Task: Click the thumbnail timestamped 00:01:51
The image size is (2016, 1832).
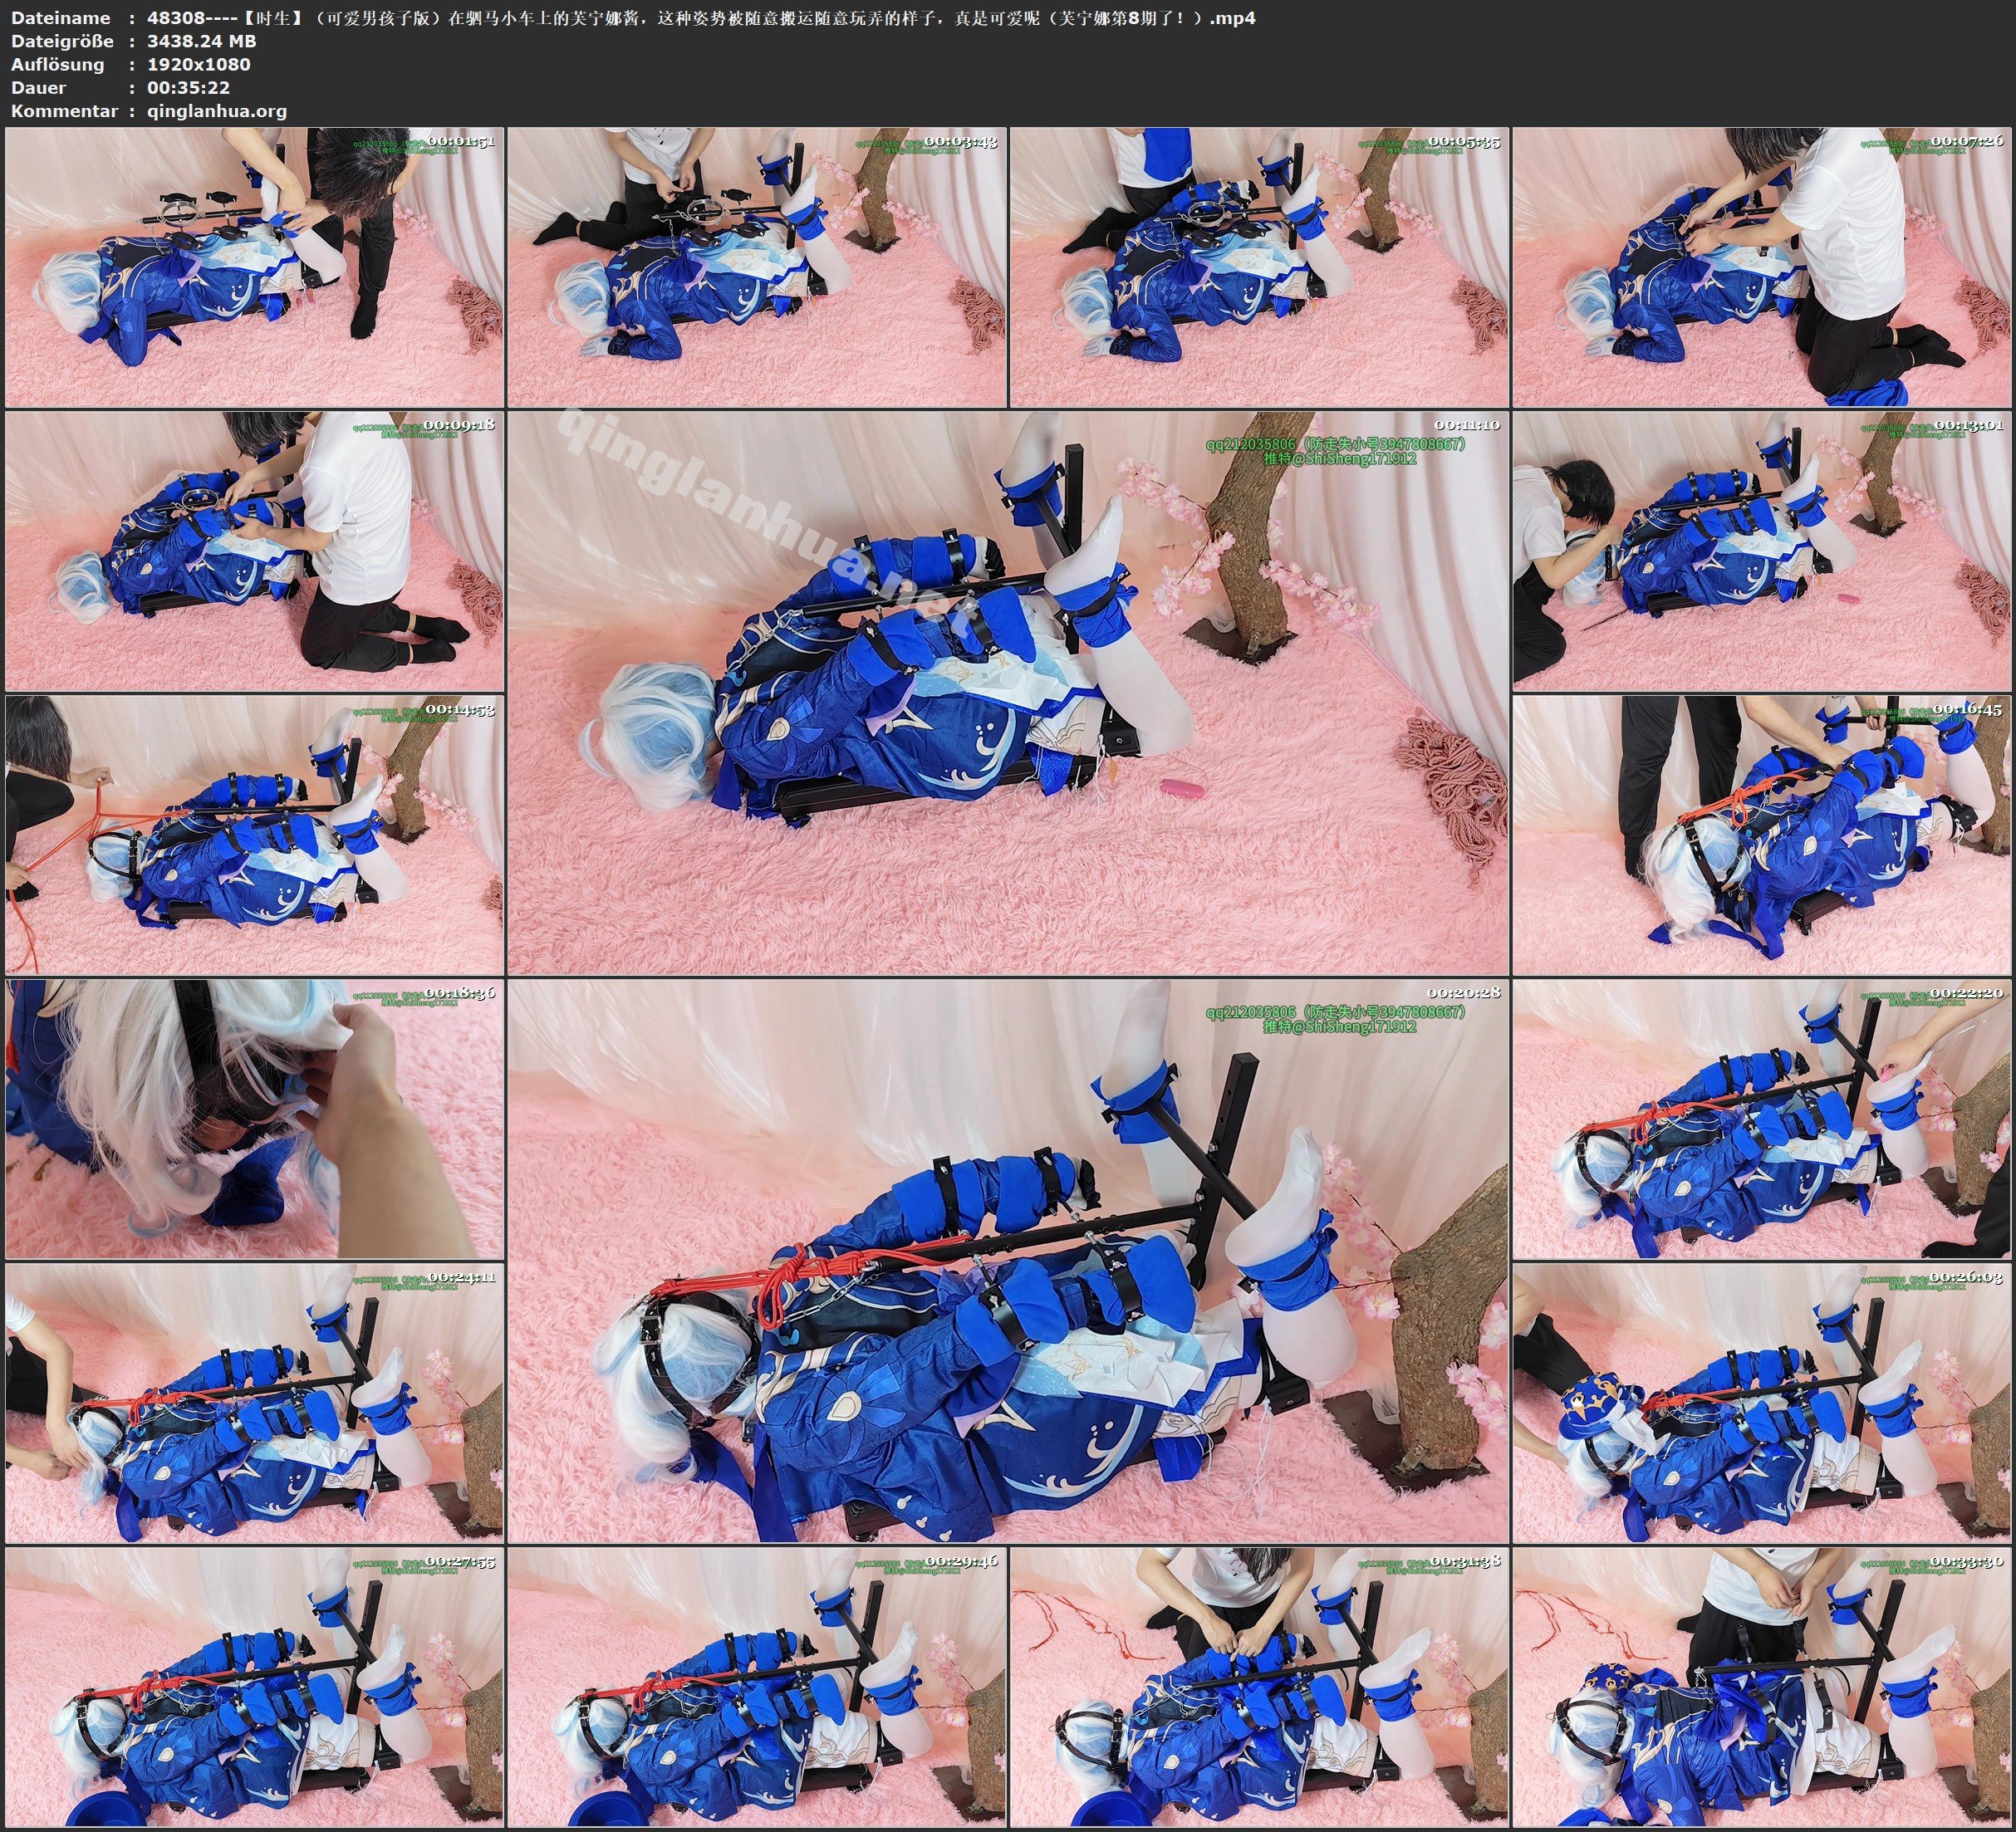Action: [254, 267]
